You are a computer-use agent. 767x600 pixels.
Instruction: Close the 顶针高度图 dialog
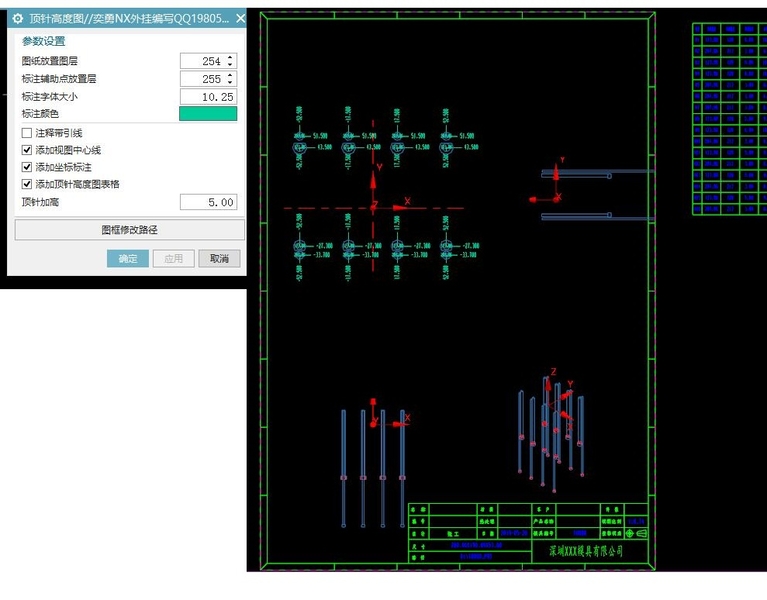240,19
